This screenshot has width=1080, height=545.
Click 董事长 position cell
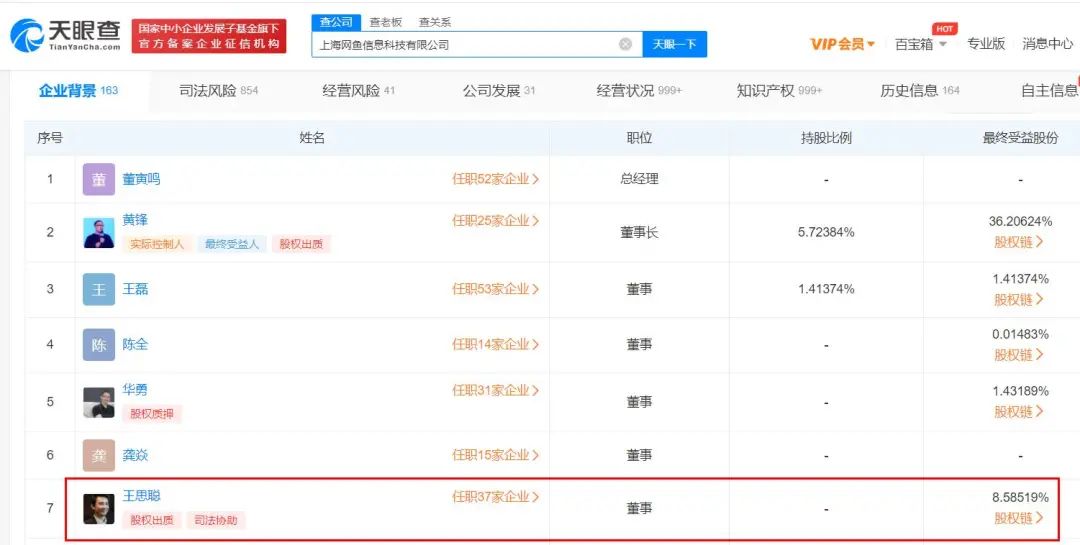point(639,233)
